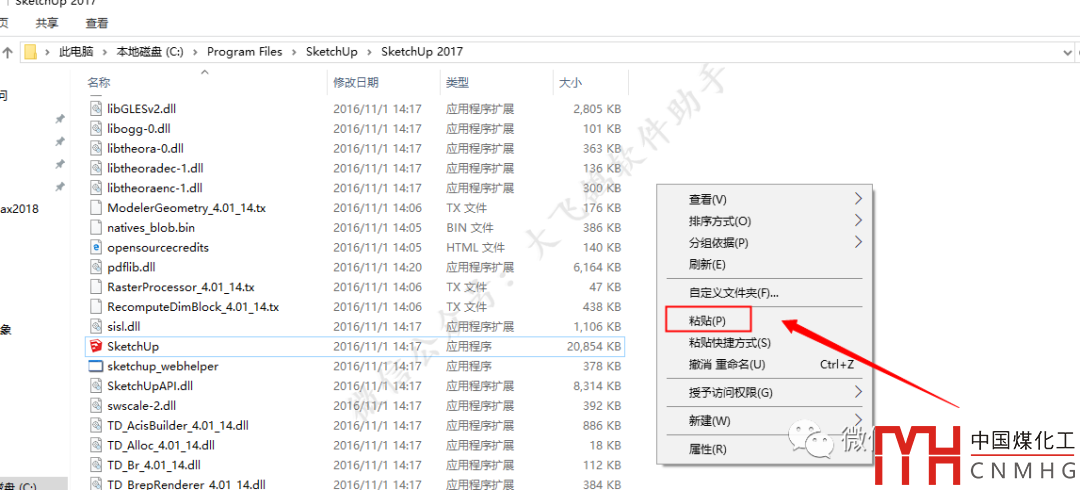The width and height of the screenshot is (1080, 490).
Task: Click the ModelerGeometry_4.01_14.tx file icon
Action: tap(96, 207)
